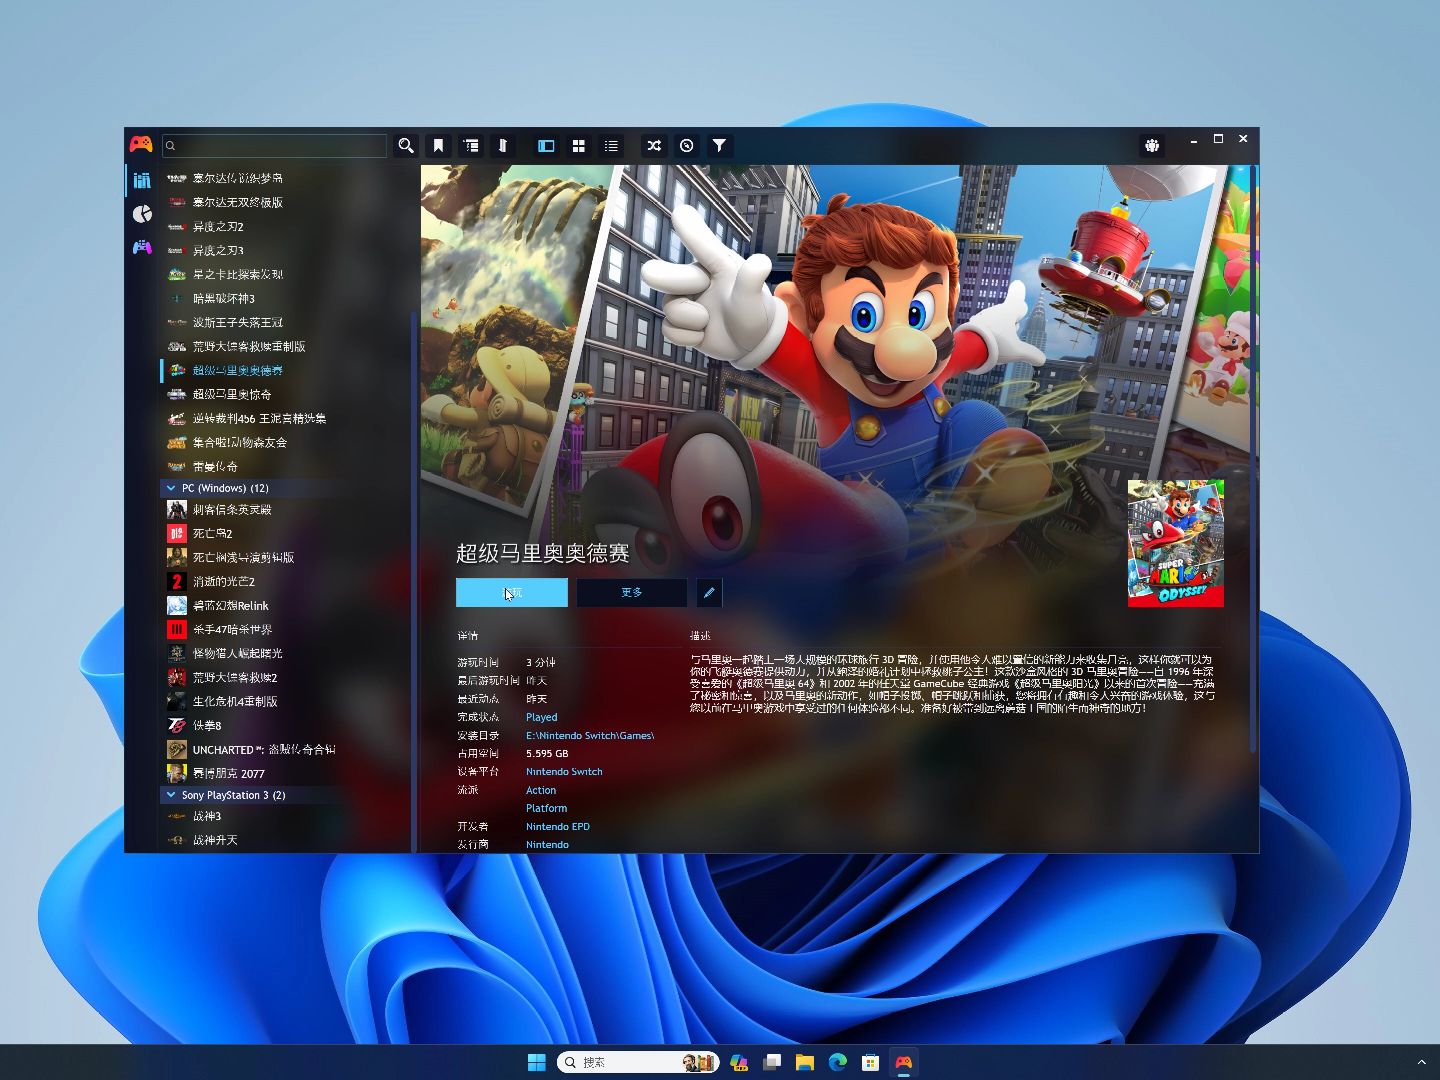The image size is (1440, 1080).
Task: Select 雷曼传奇 in the game list
Action: (285, 466)
